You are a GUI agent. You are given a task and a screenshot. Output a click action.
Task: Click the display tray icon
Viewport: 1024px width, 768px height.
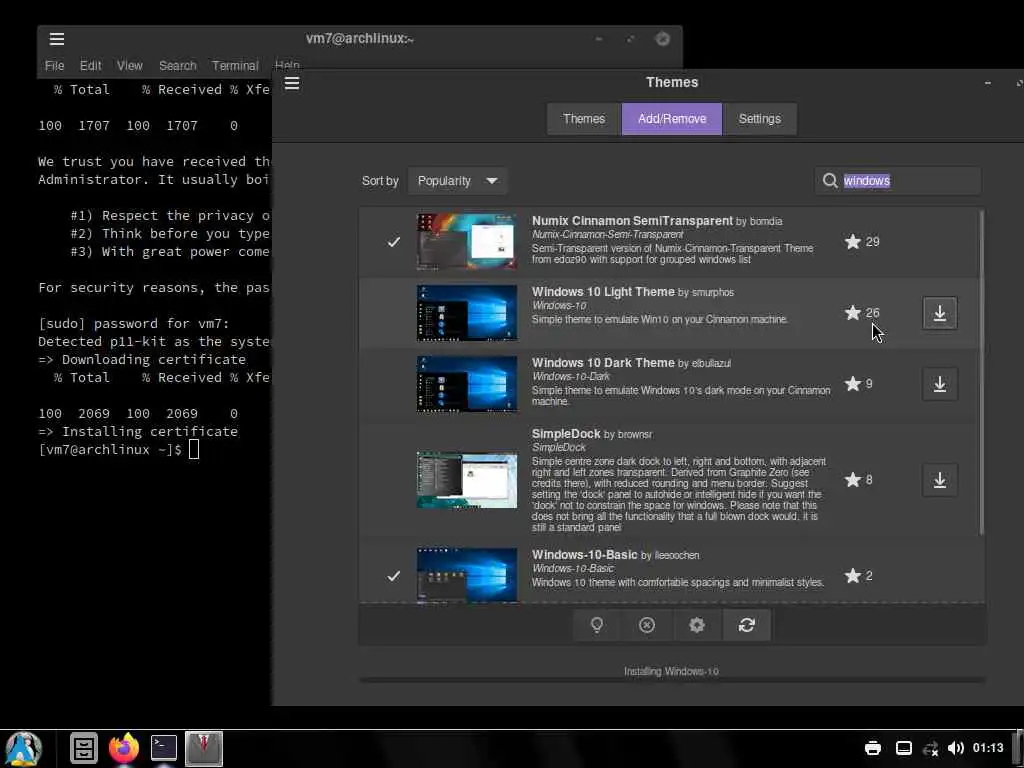[904, 748]
